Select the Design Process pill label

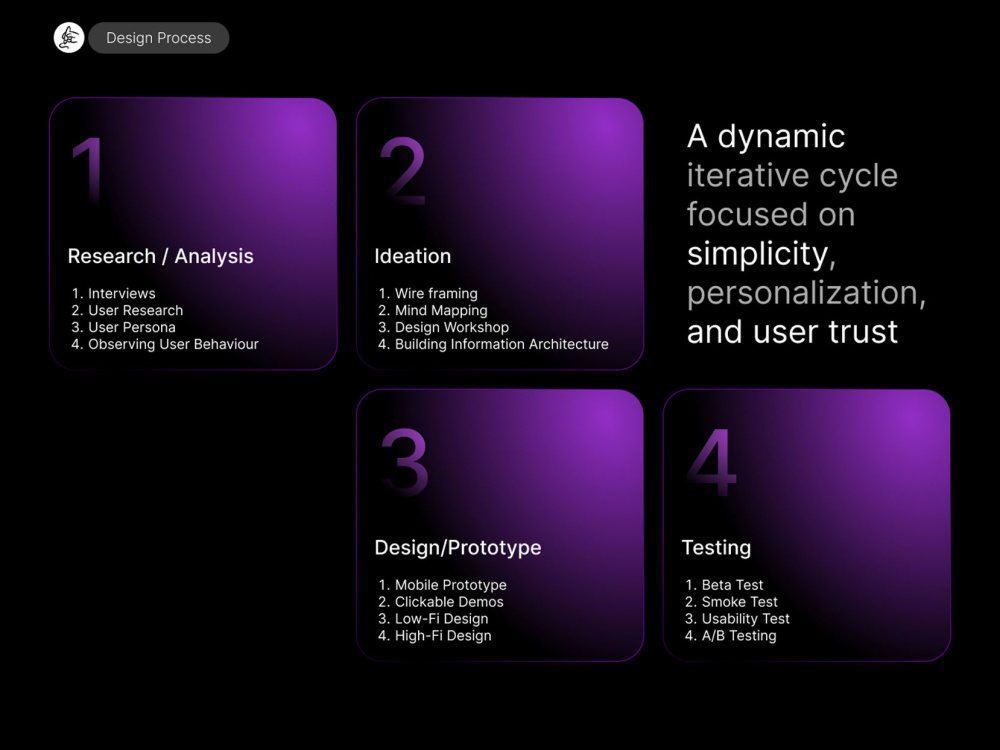(x=159, y=38)
